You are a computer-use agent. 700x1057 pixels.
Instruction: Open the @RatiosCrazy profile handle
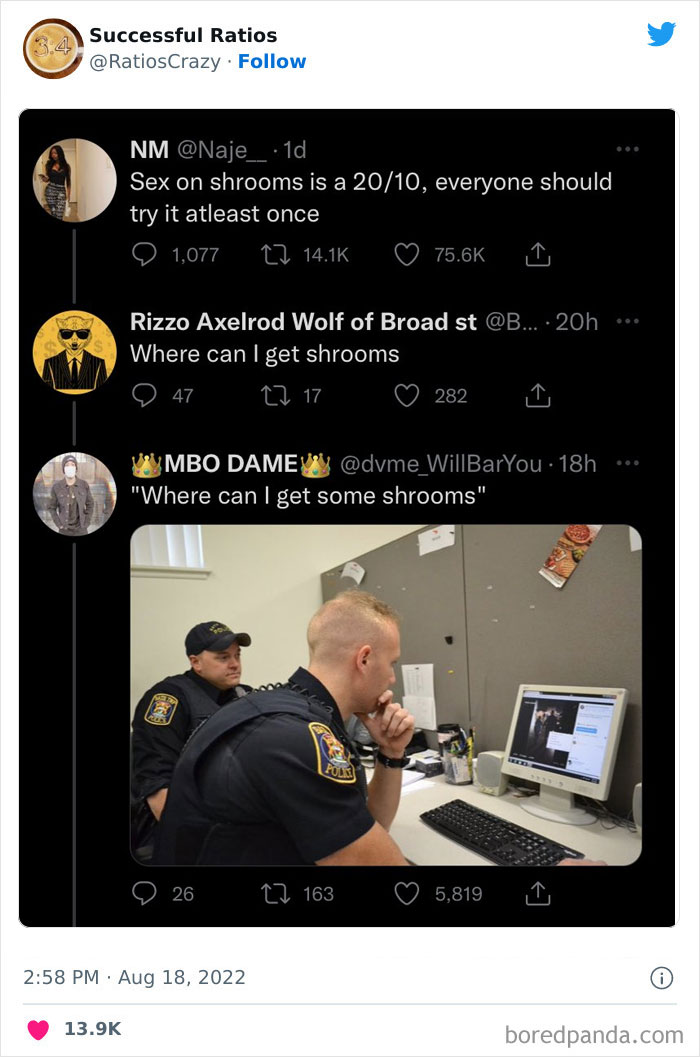(155, 61)
